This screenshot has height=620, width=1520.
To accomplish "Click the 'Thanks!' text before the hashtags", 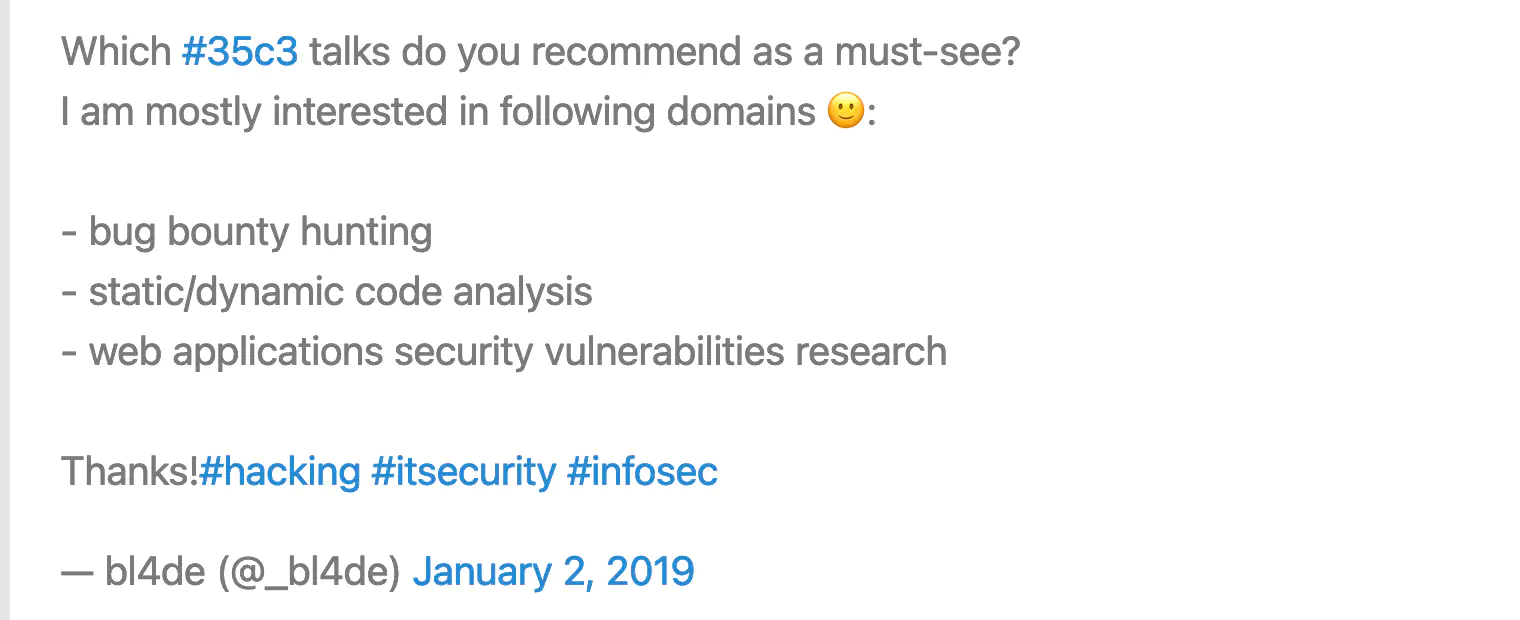I will pyautogui.click(x=130, y=471).
